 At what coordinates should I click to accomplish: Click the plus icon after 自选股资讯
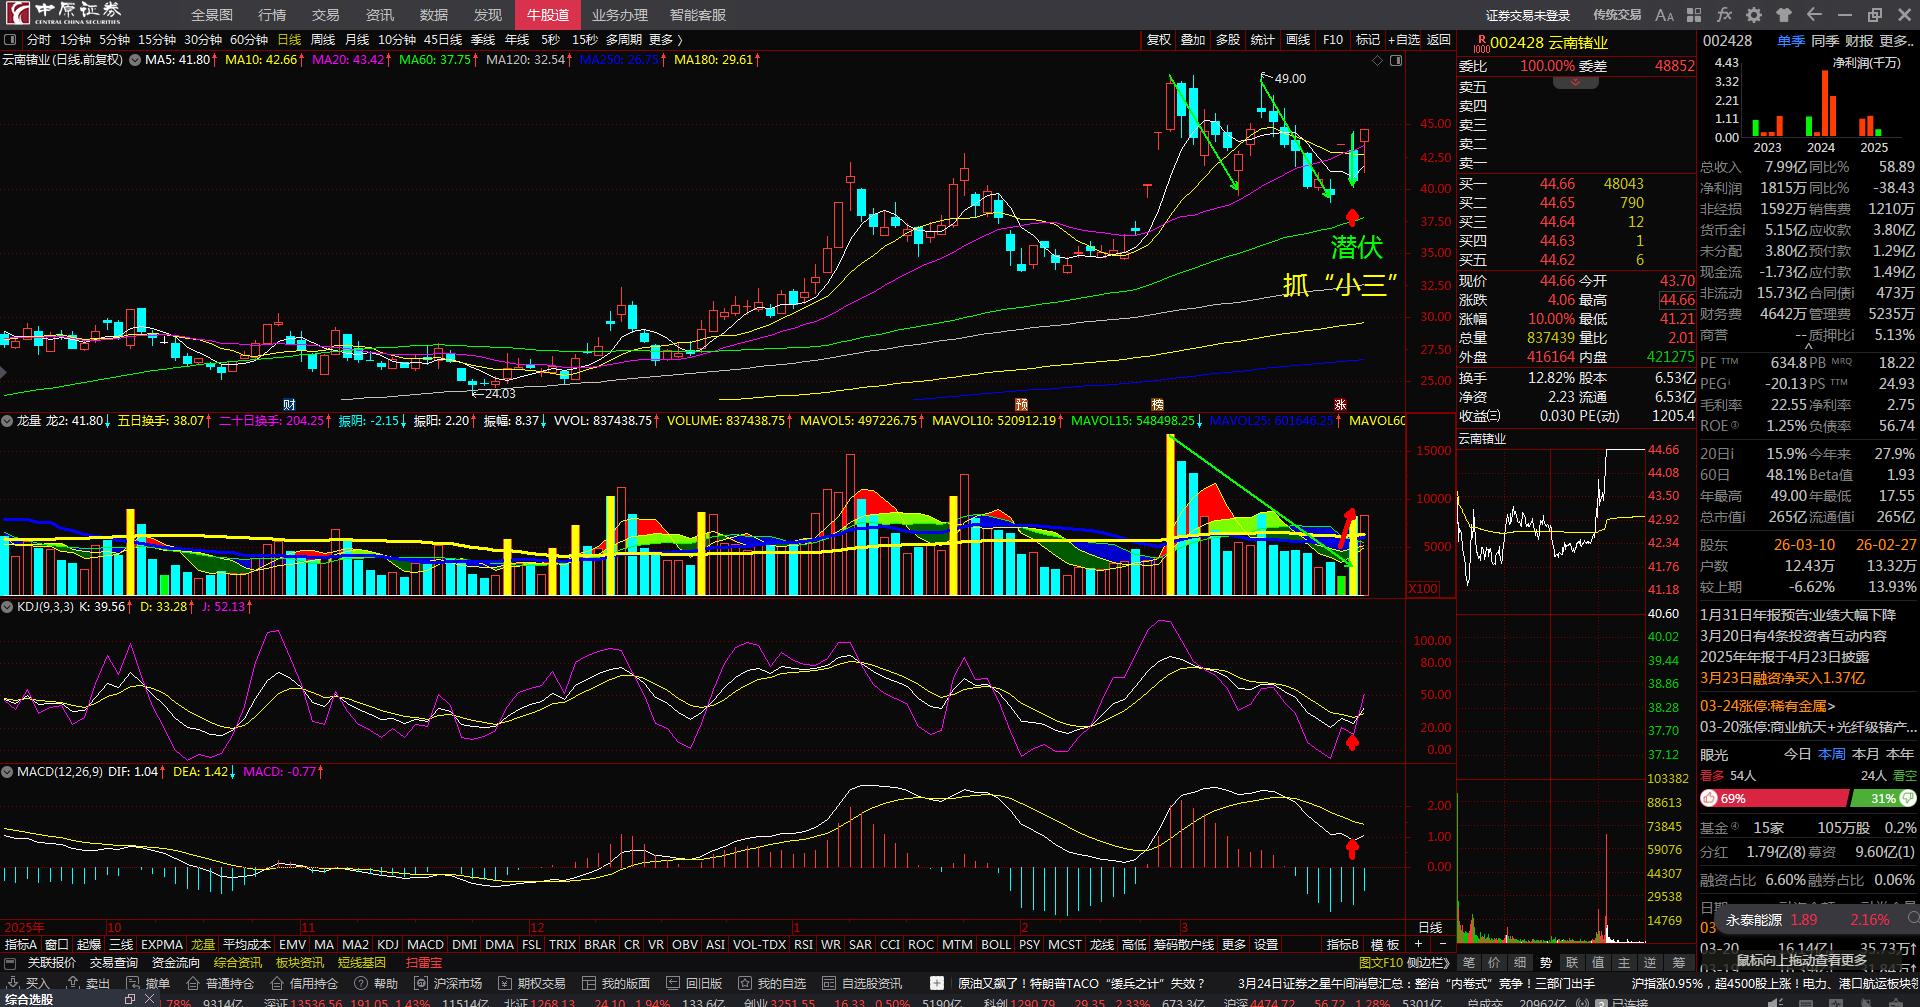(x=937, y=984)
